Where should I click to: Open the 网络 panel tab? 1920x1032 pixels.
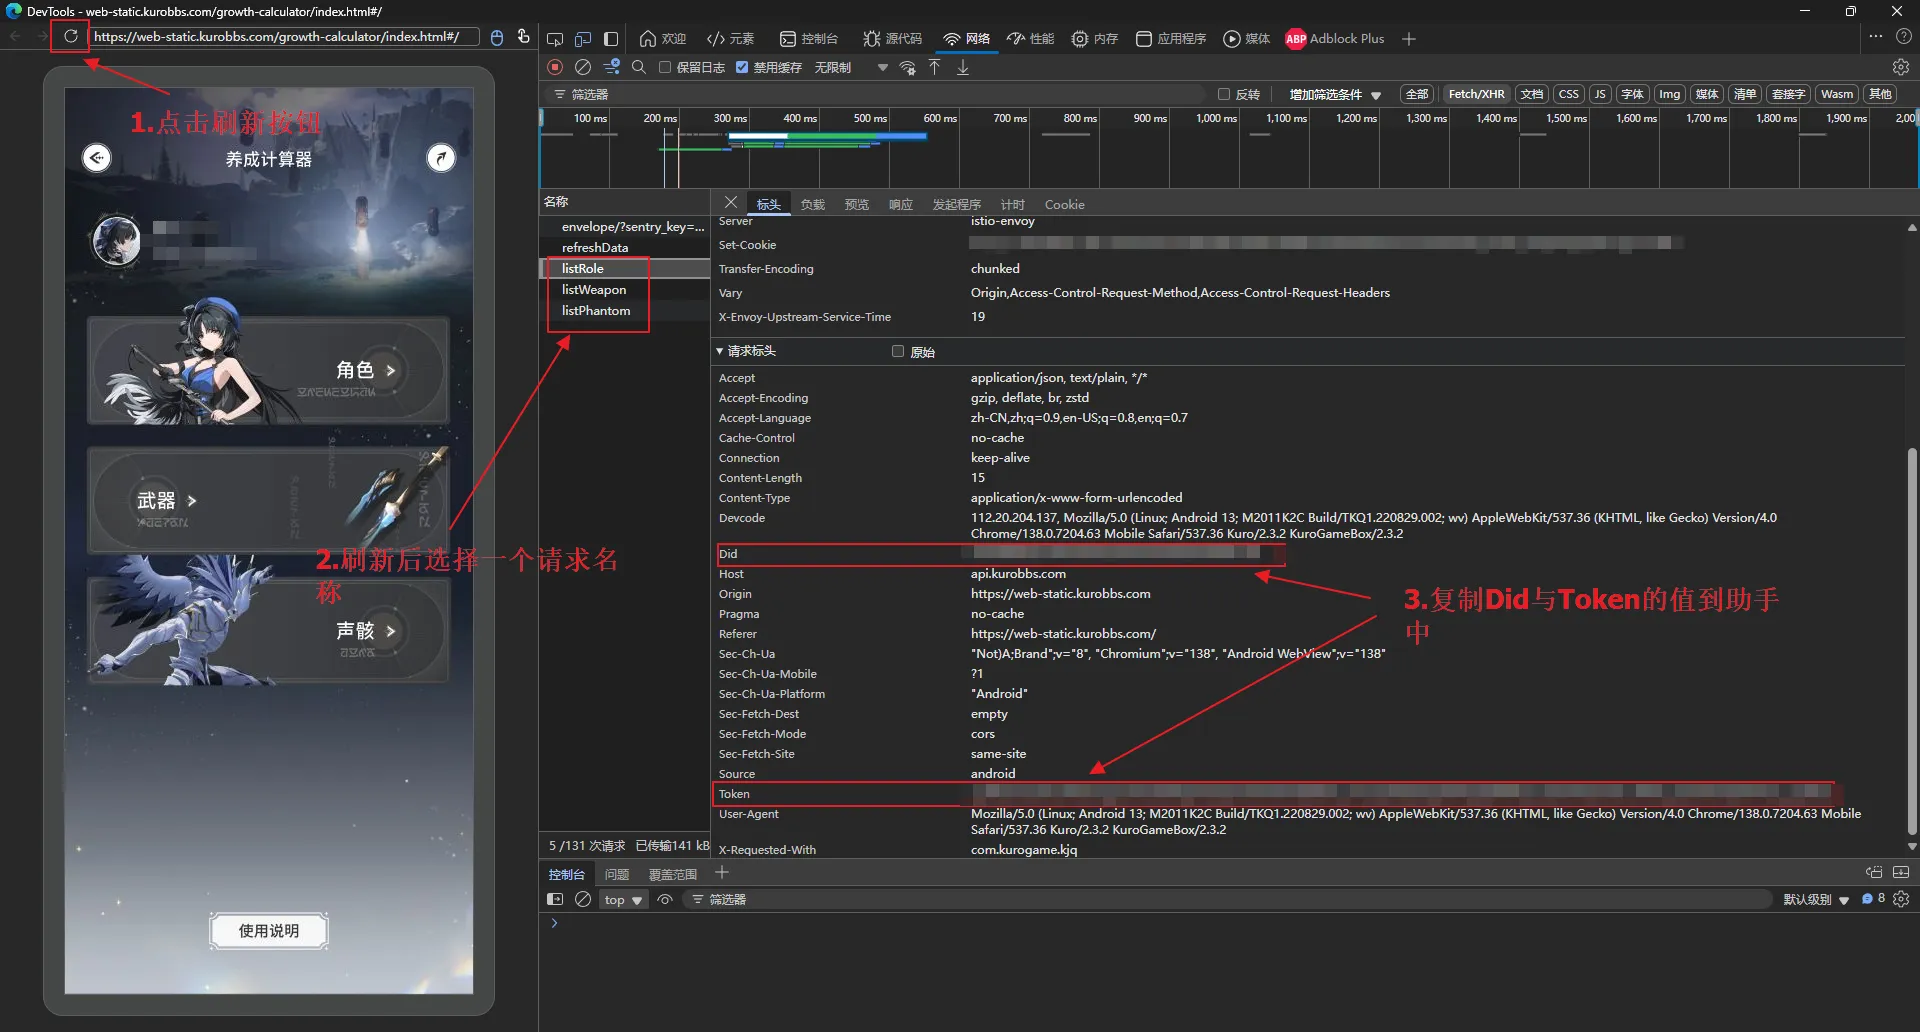(966, 39)
